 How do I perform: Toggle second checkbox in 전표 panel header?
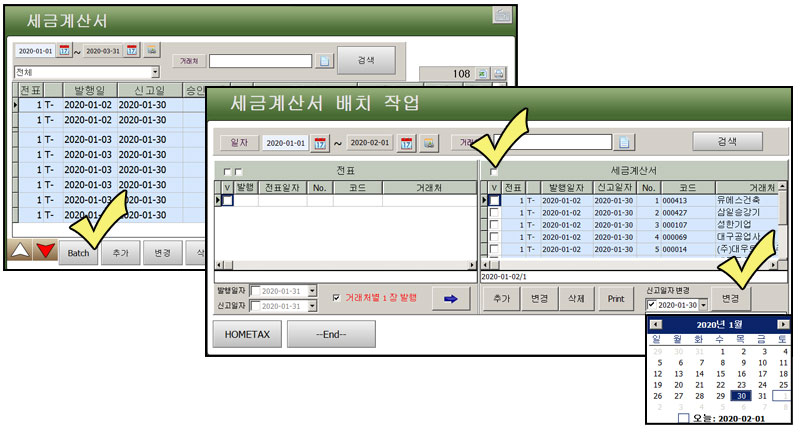coord(238,172)
